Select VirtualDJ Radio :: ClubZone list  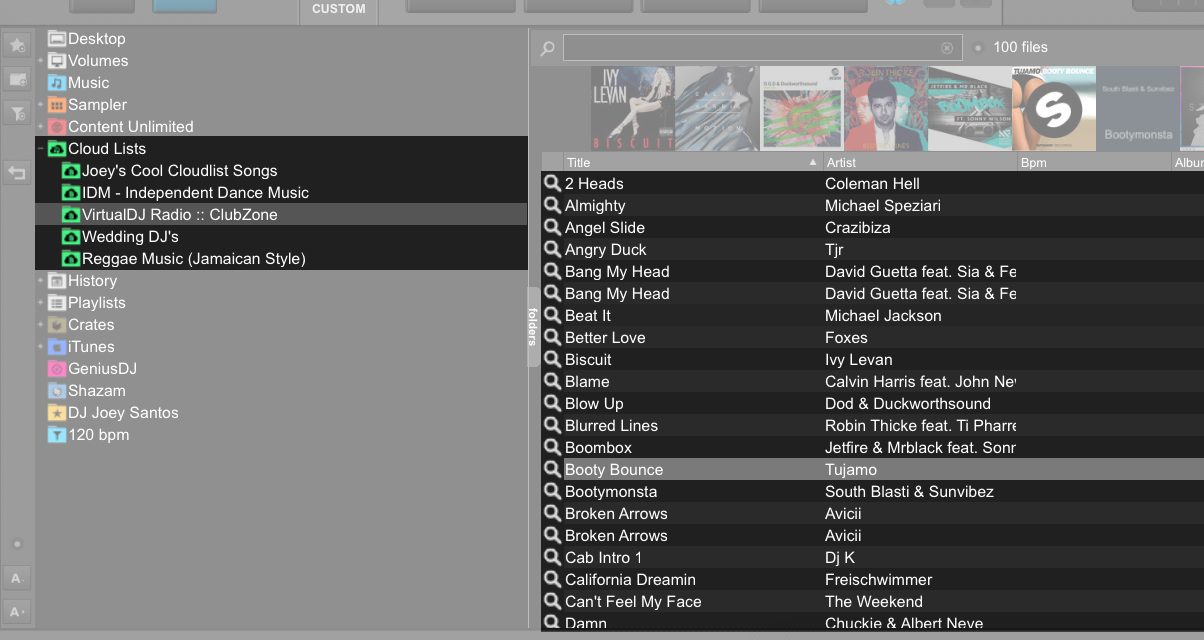point(180,215)
